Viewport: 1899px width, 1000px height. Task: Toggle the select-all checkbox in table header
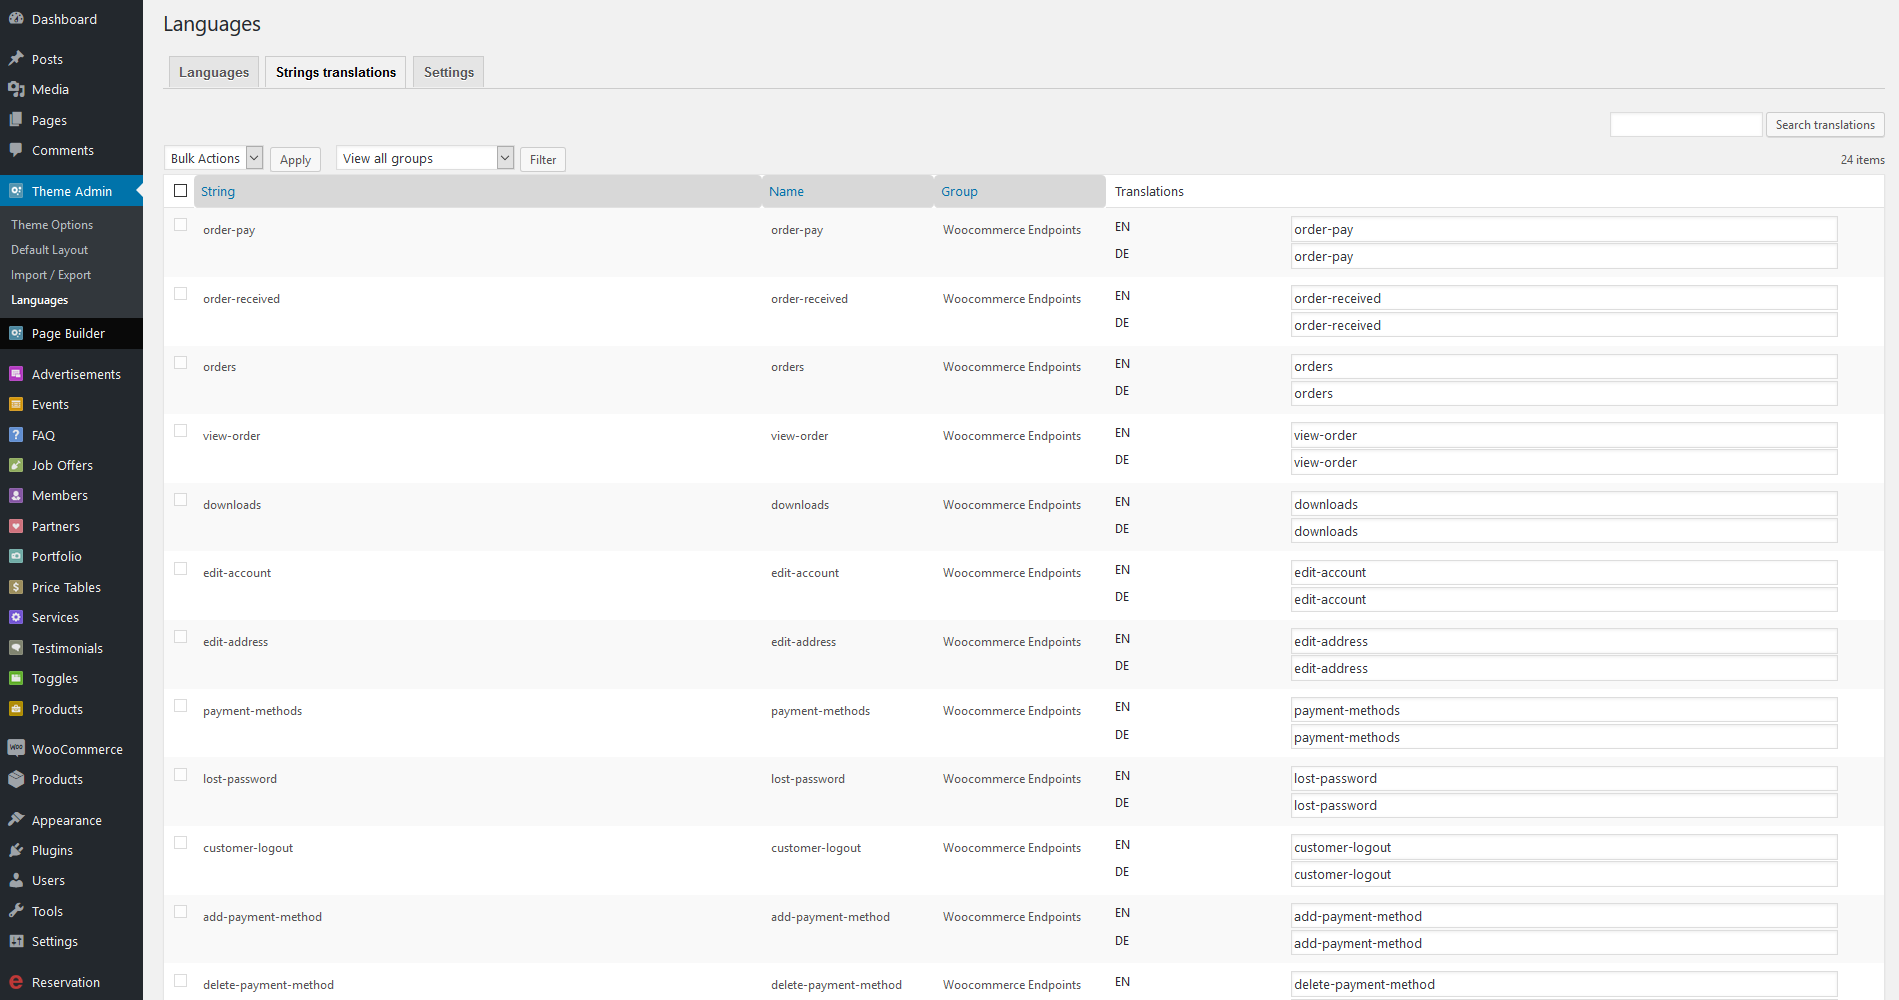tap(181, 191)
